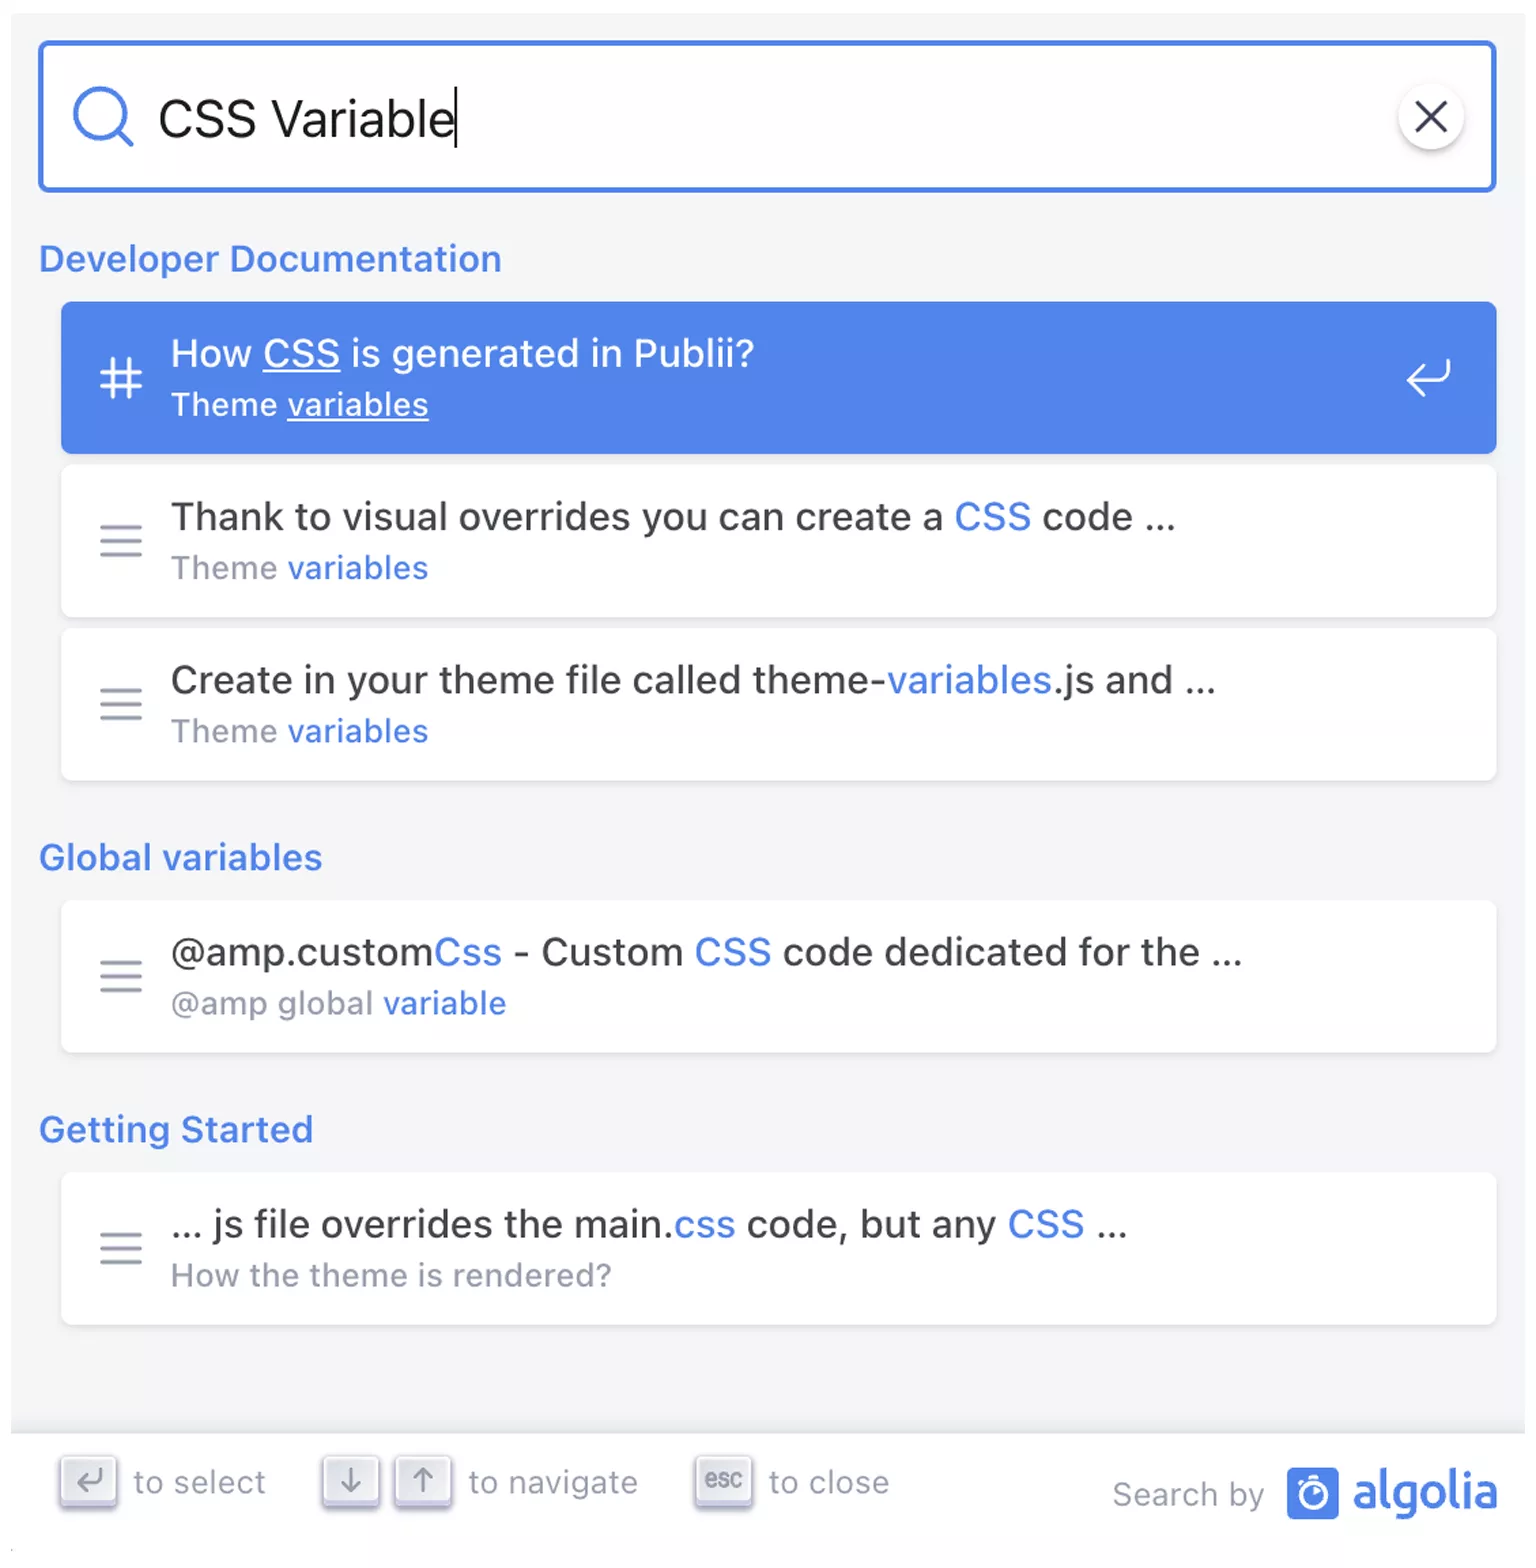
Task: Click the 'Global variables' section heading
Action: pyautogui.click(x=180, y=857)
